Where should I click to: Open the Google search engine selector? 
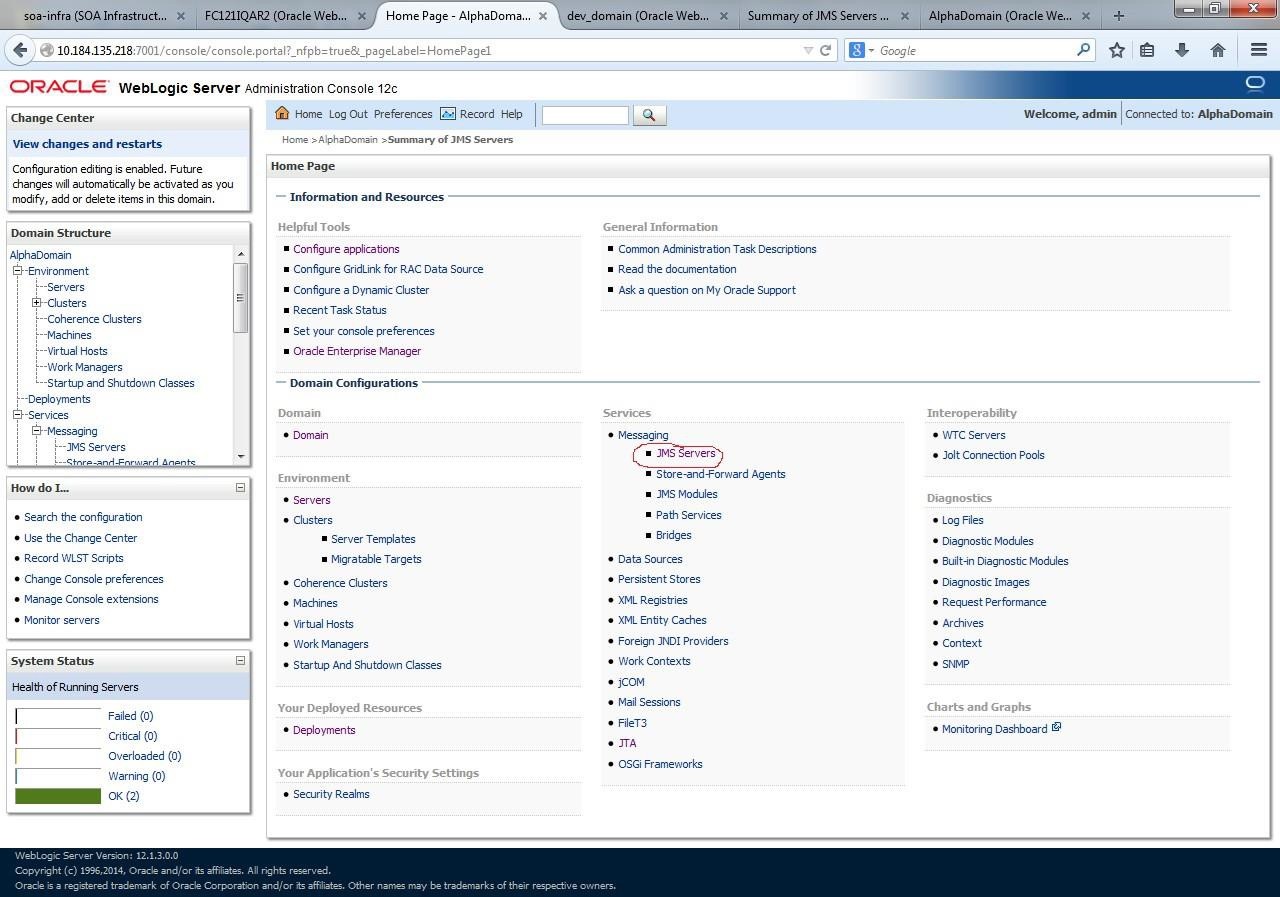[859, 50]
